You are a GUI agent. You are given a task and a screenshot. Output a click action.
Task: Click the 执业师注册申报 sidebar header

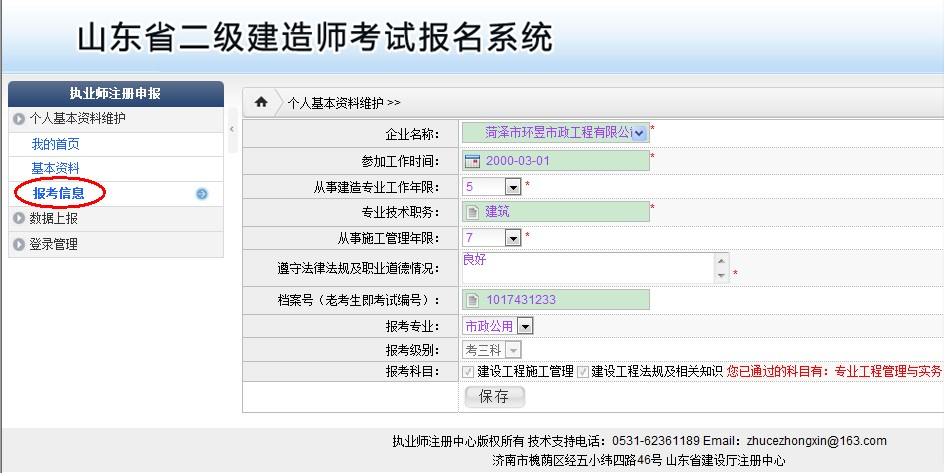tap(116, 94)
